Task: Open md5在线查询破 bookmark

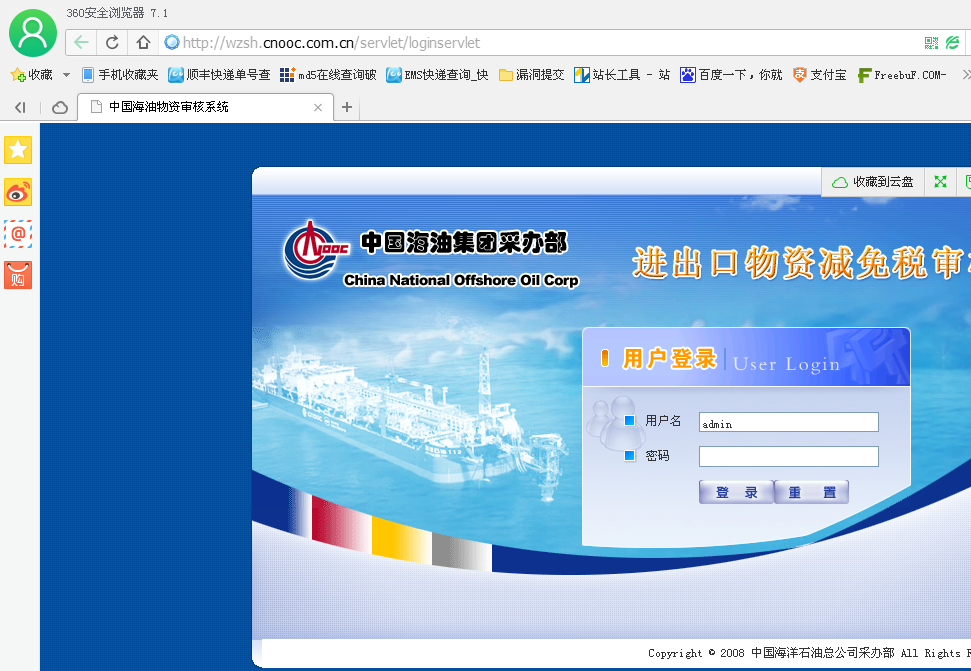Action: pyautogui.click(x=328, y=75)
